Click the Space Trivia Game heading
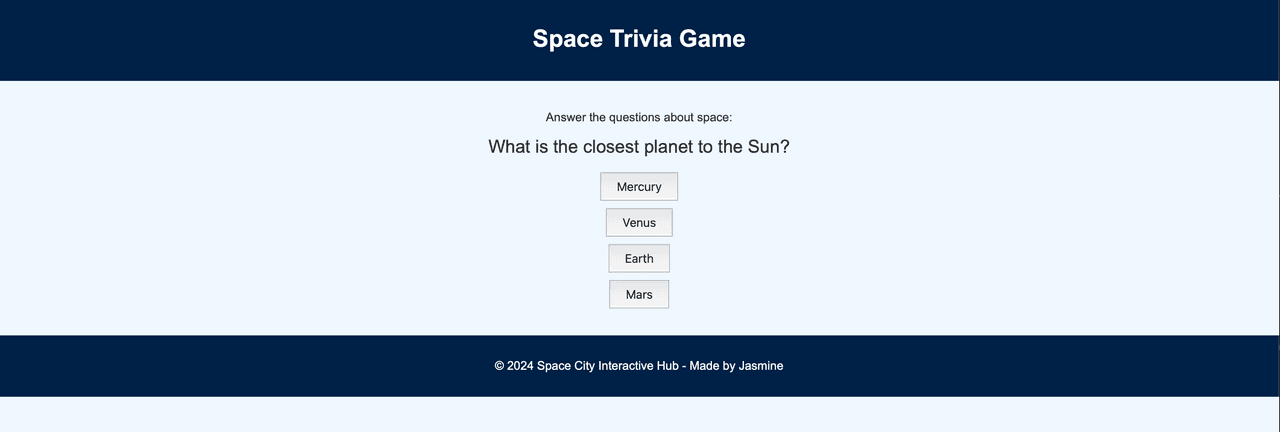Viewport: 1280px width, 432px height. pos(639,39)
